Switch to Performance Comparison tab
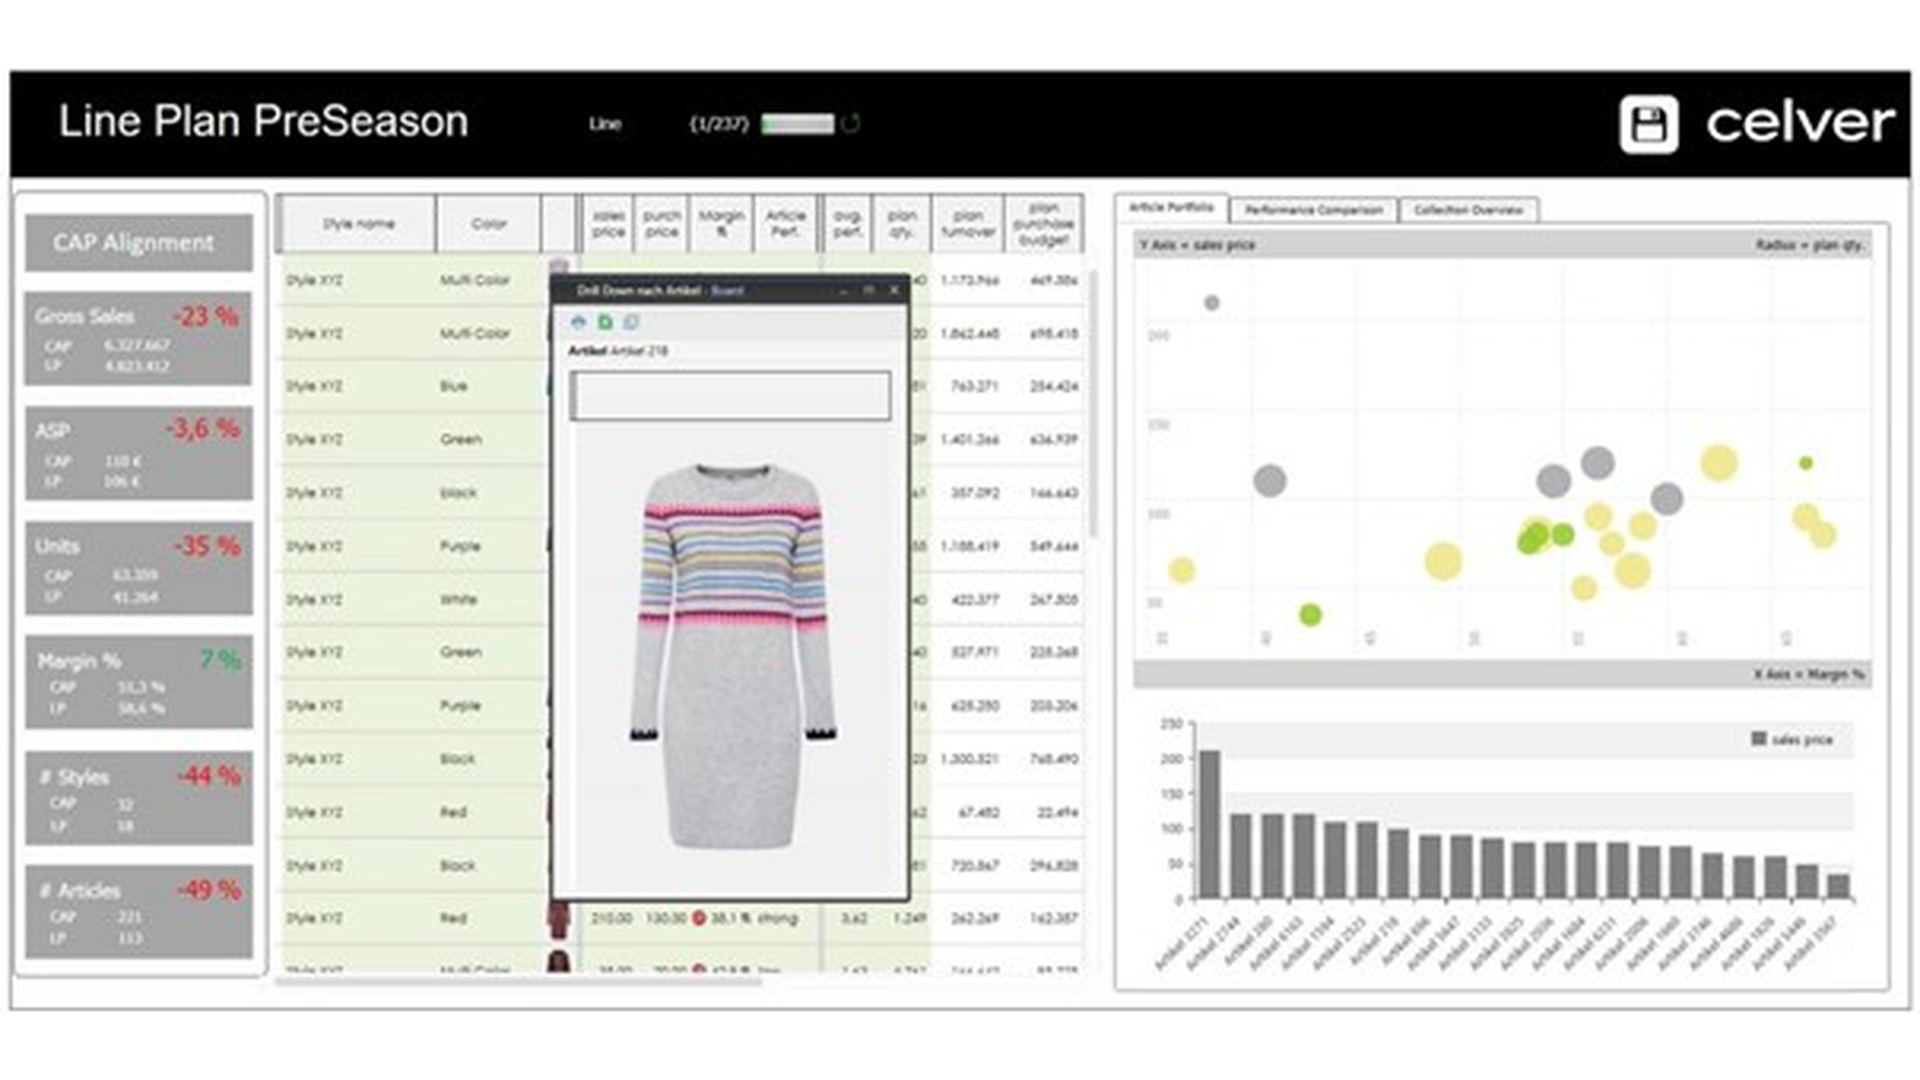The height and width of the screenshot is (1080, 1920). point(1312,210)
